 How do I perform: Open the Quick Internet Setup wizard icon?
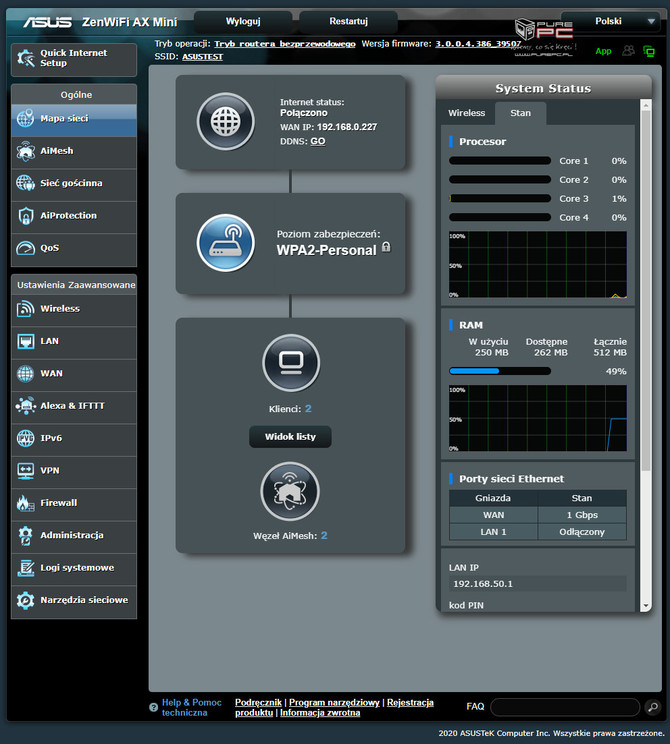(26, 58)
